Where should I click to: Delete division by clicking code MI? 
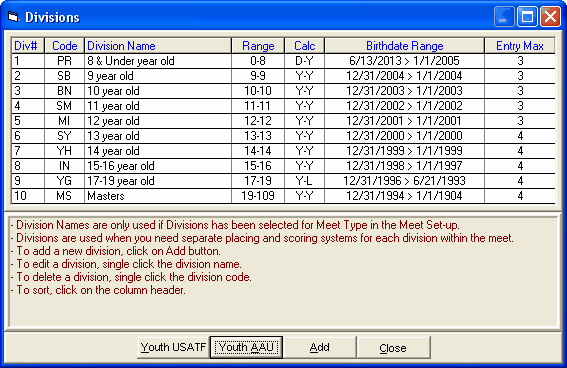click(x=64, y=121)
